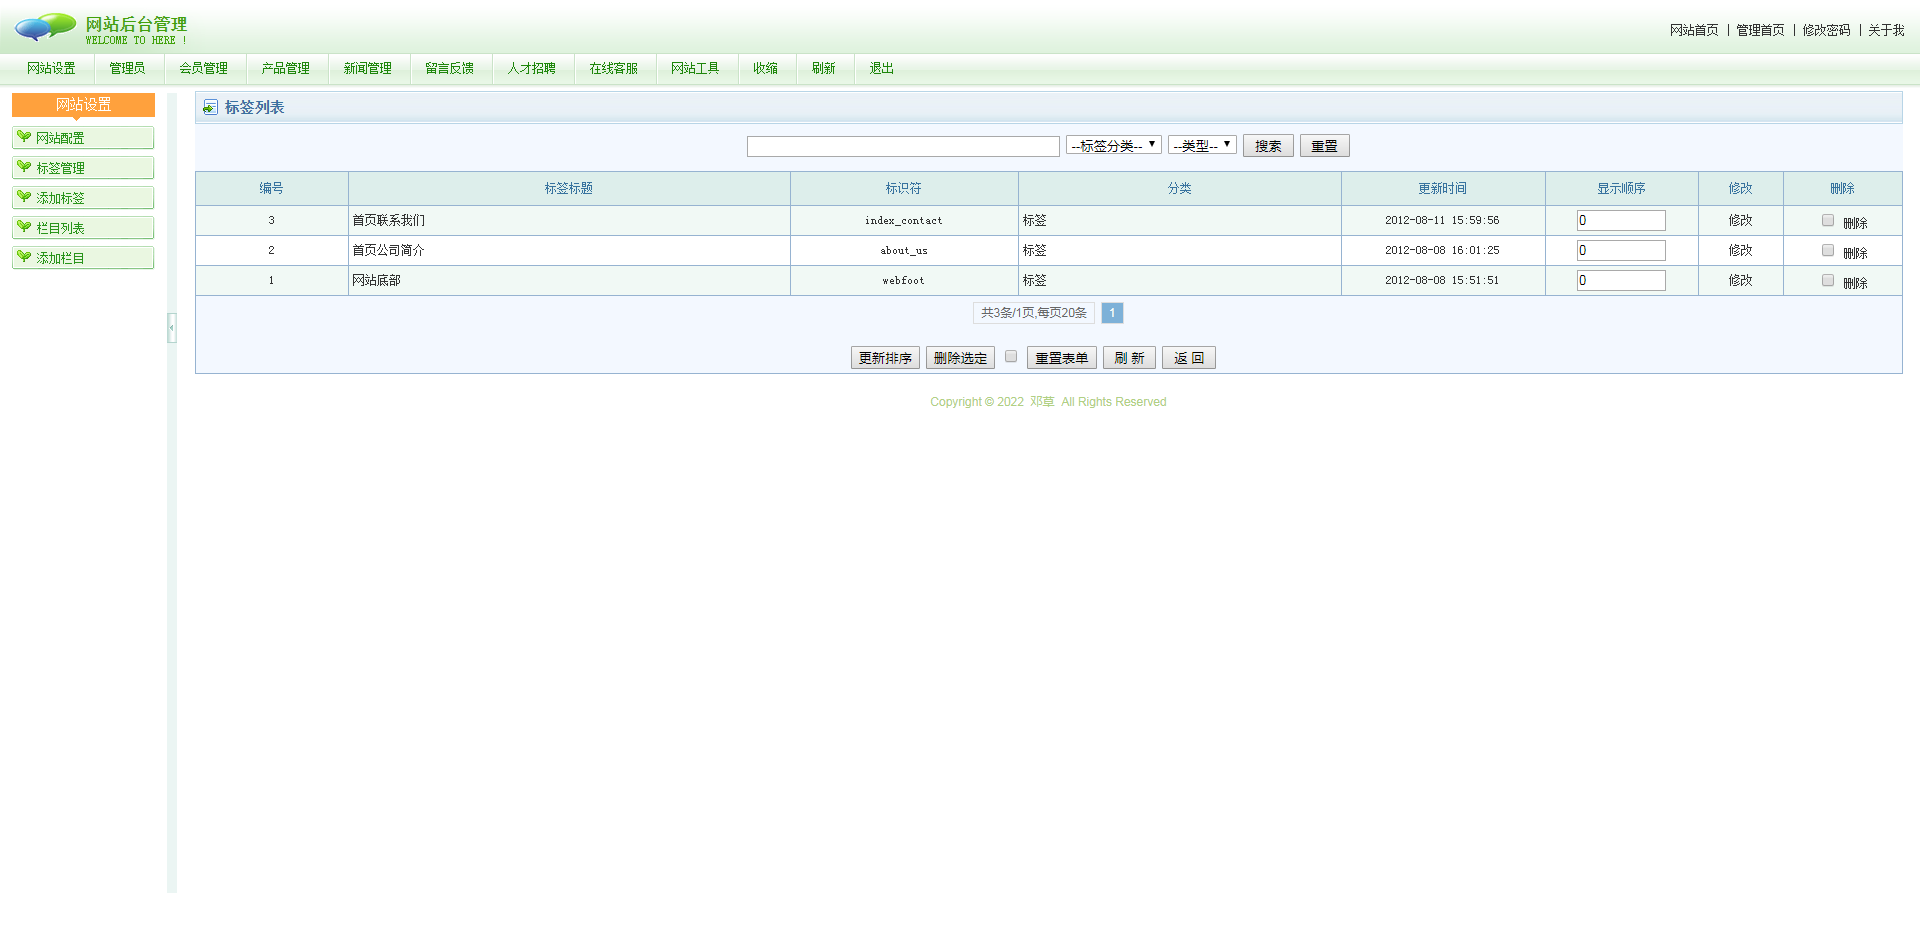Click the about_us identifier cell

tap(904, 250)
